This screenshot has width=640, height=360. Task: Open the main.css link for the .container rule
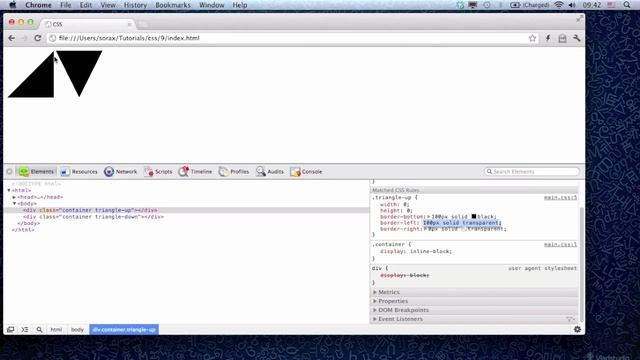[x=560, y=244]
